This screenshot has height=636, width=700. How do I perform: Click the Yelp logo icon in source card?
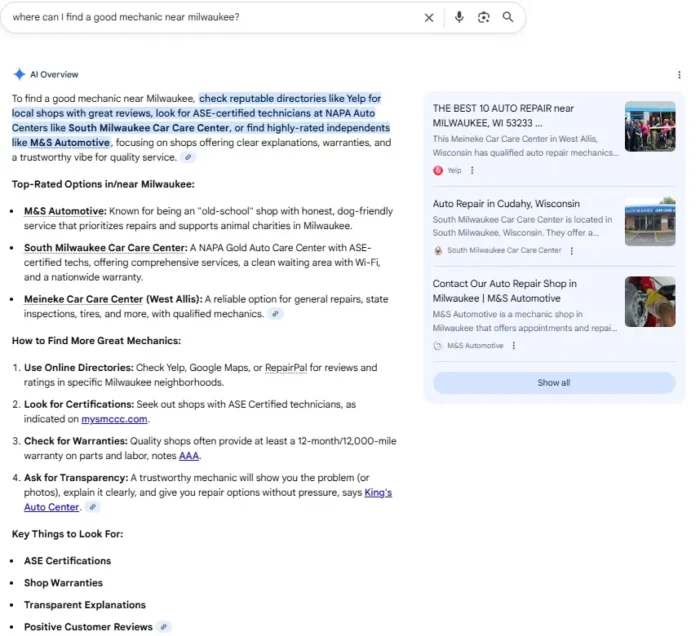click(438, 170)
